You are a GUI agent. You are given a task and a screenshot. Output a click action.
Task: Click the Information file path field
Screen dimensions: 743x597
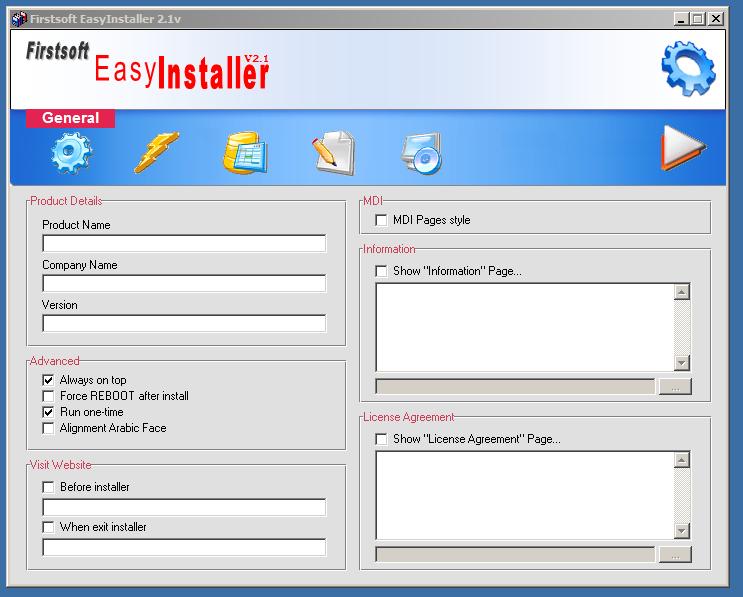click(515, 387)
